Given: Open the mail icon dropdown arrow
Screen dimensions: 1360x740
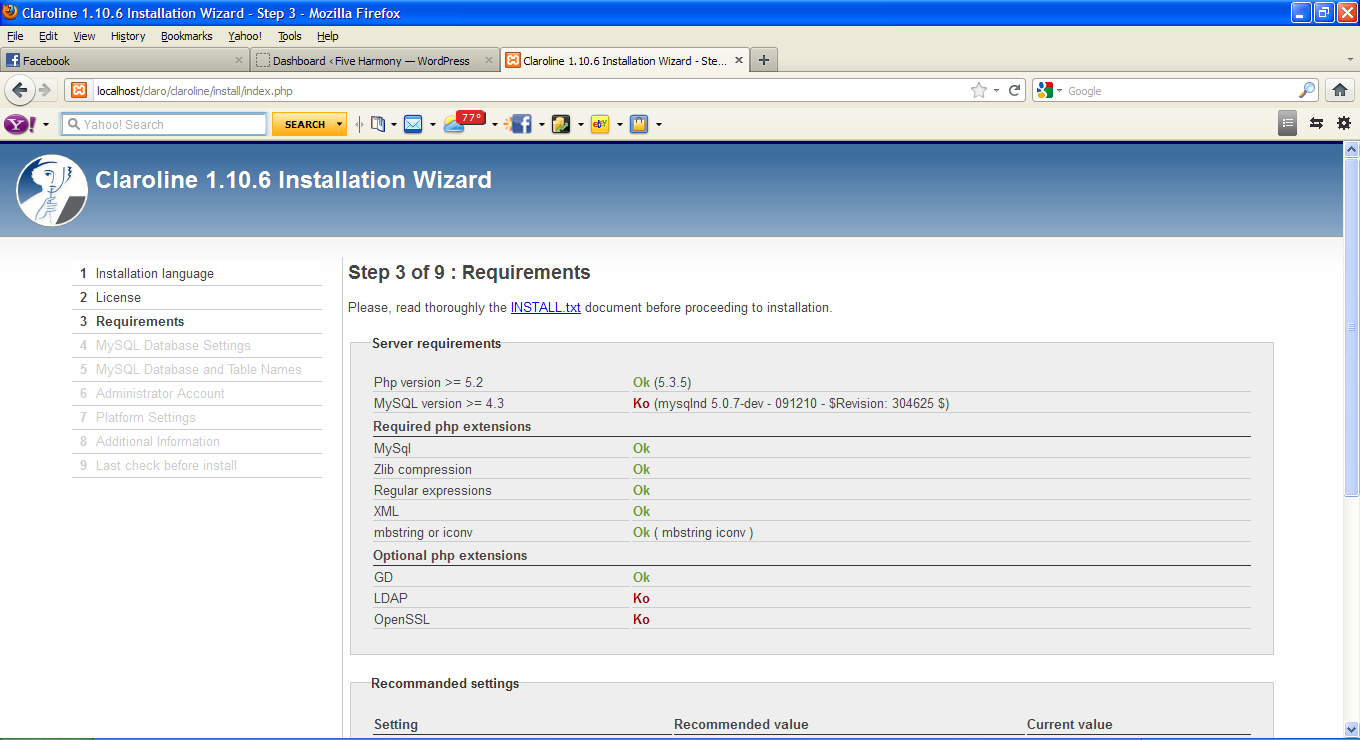Looking at the screenshot, I should (x=432, y=125).
